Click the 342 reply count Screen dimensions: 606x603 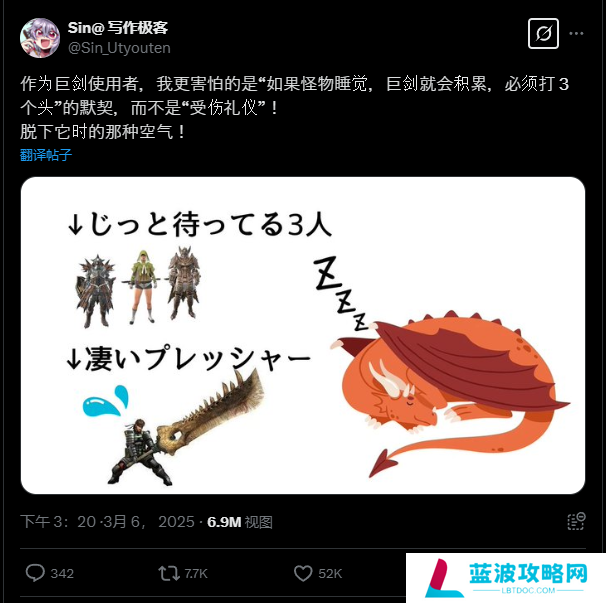coord(62,574)
